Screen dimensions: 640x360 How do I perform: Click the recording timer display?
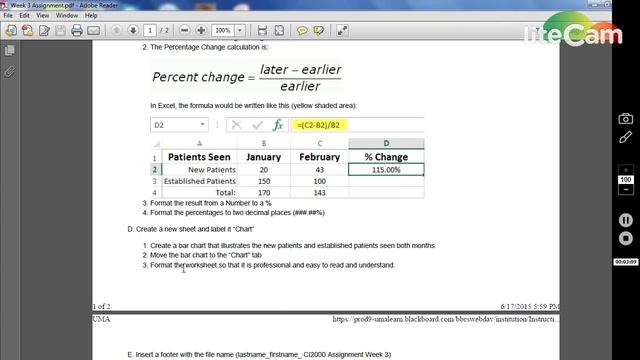pyautogui.click(x=626, y=262)
